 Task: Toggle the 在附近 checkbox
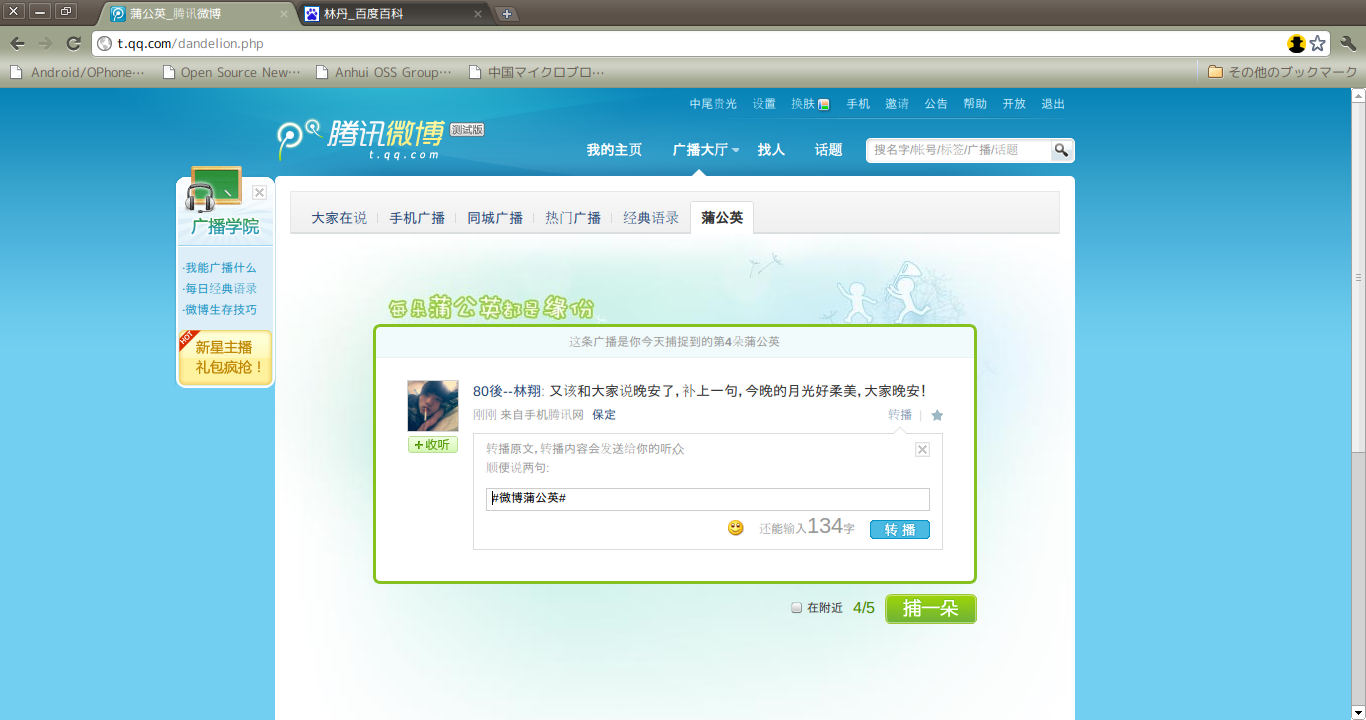797,608
